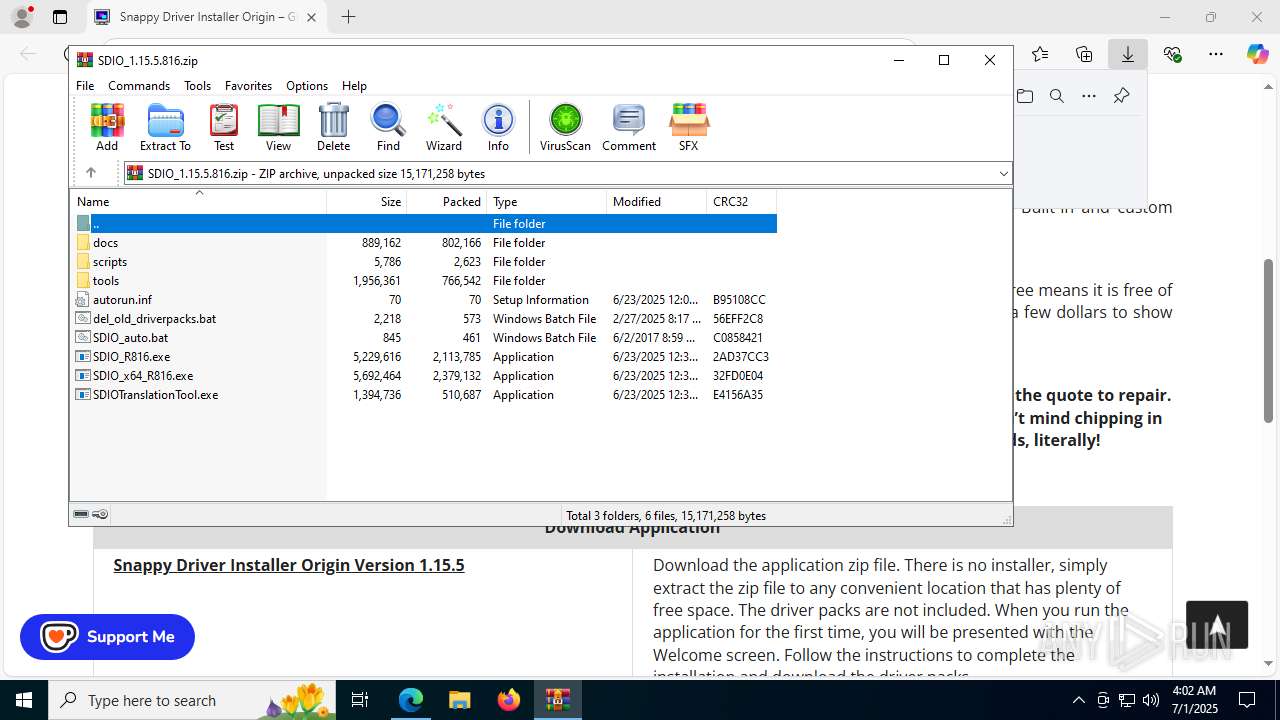Click the webpage vertical scrollbar thumb
Viewport: 1280px width, 720px height.
pyautogui.click(x=1269, y=340)
